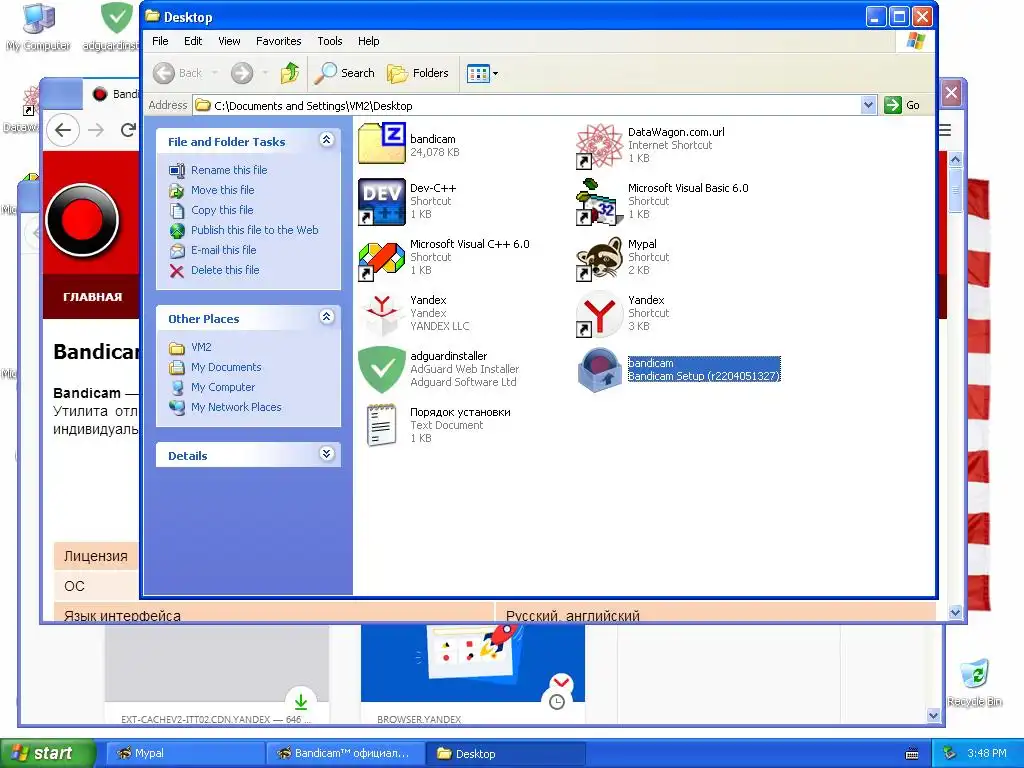Click the browser reload button
1024x768 pixels.
coord(129,130)
